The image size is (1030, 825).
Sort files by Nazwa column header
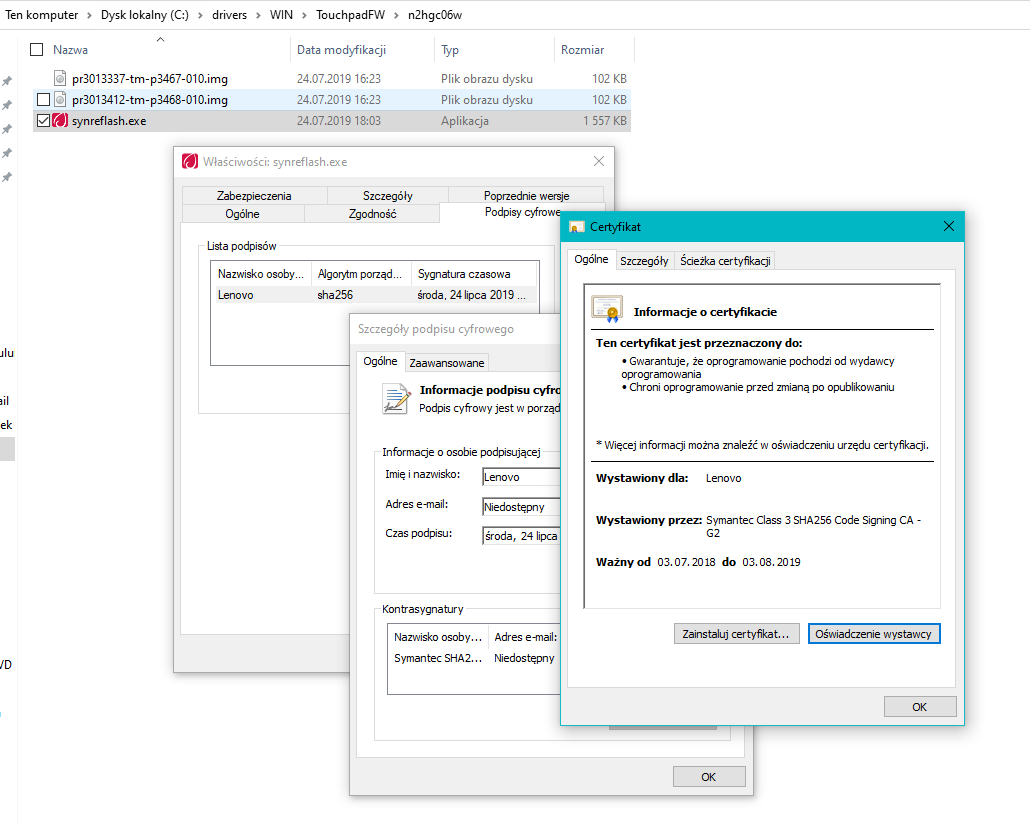pos(70,50)
